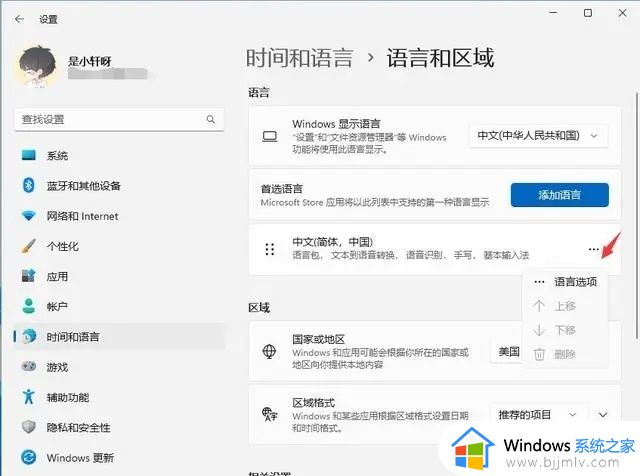Select 语言选项 from the context menu
The height and width of the screenshot is (476, 640).
pyautogui.click(x=565, y=282)
